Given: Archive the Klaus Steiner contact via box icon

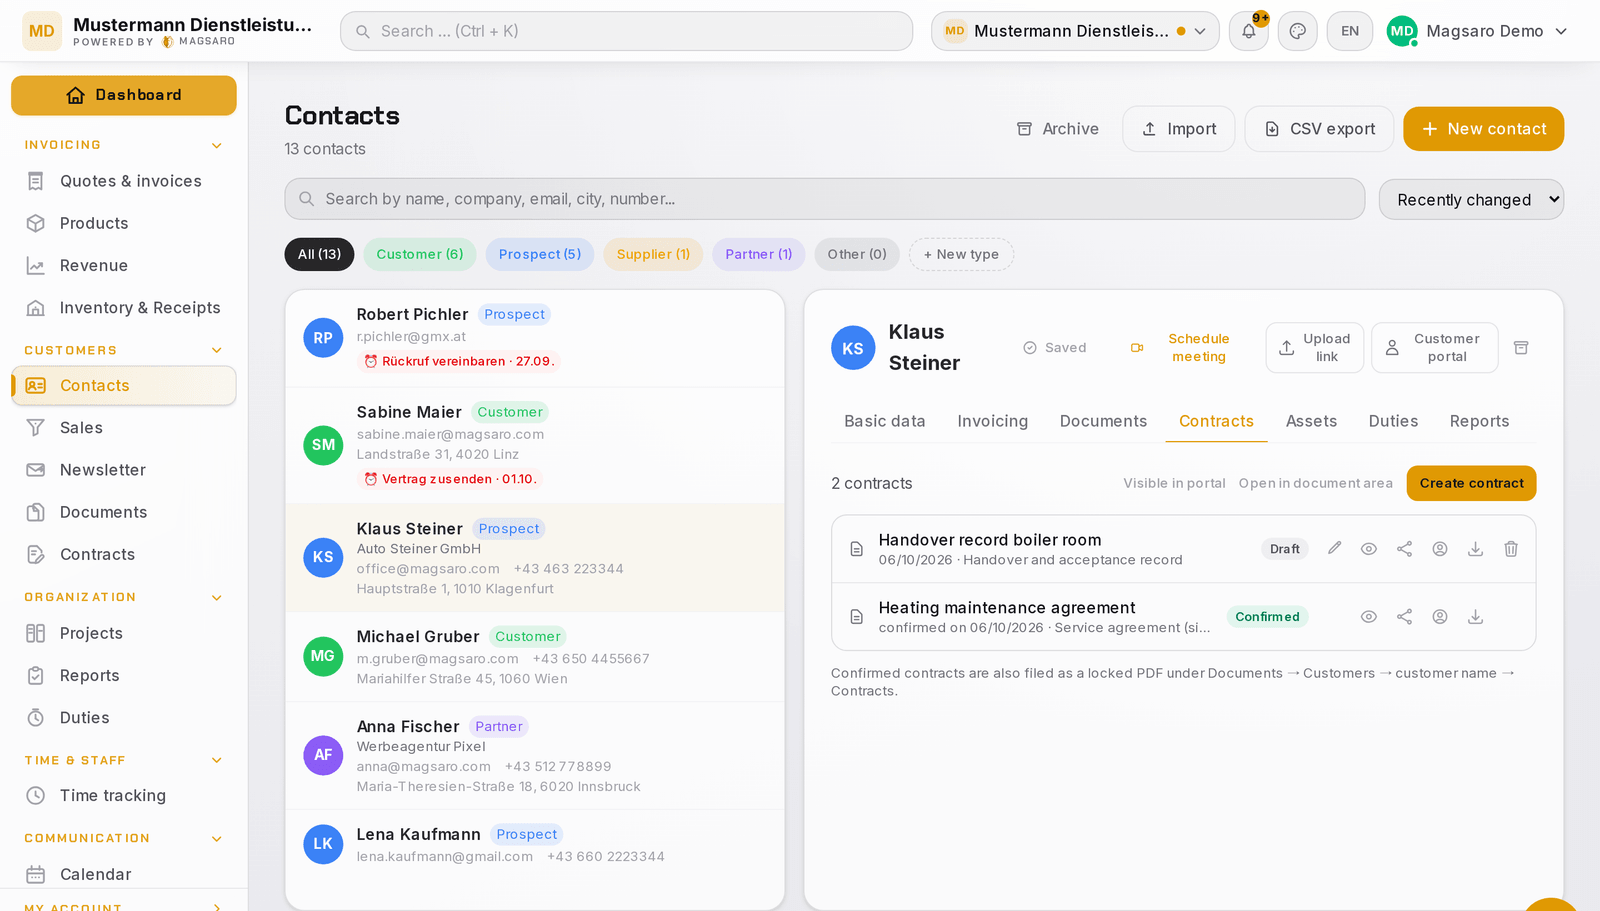Looking at the screenshot, I should tap(1521, 348).
